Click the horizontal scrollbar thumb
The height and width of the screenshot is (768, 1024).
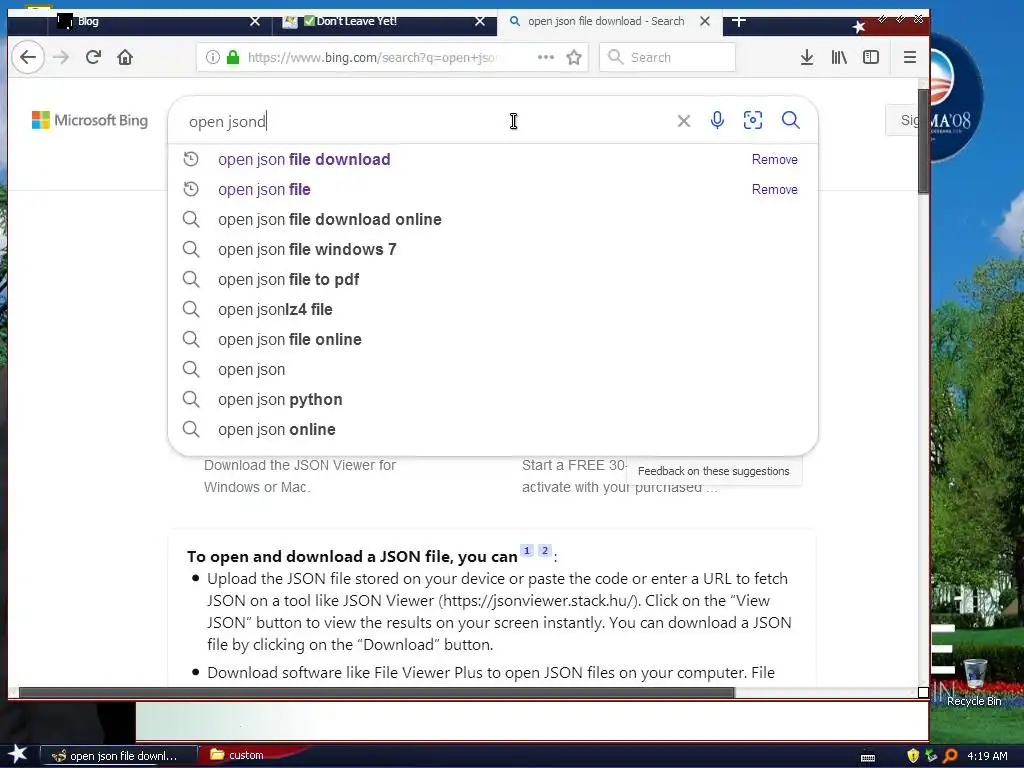[377, 692]
